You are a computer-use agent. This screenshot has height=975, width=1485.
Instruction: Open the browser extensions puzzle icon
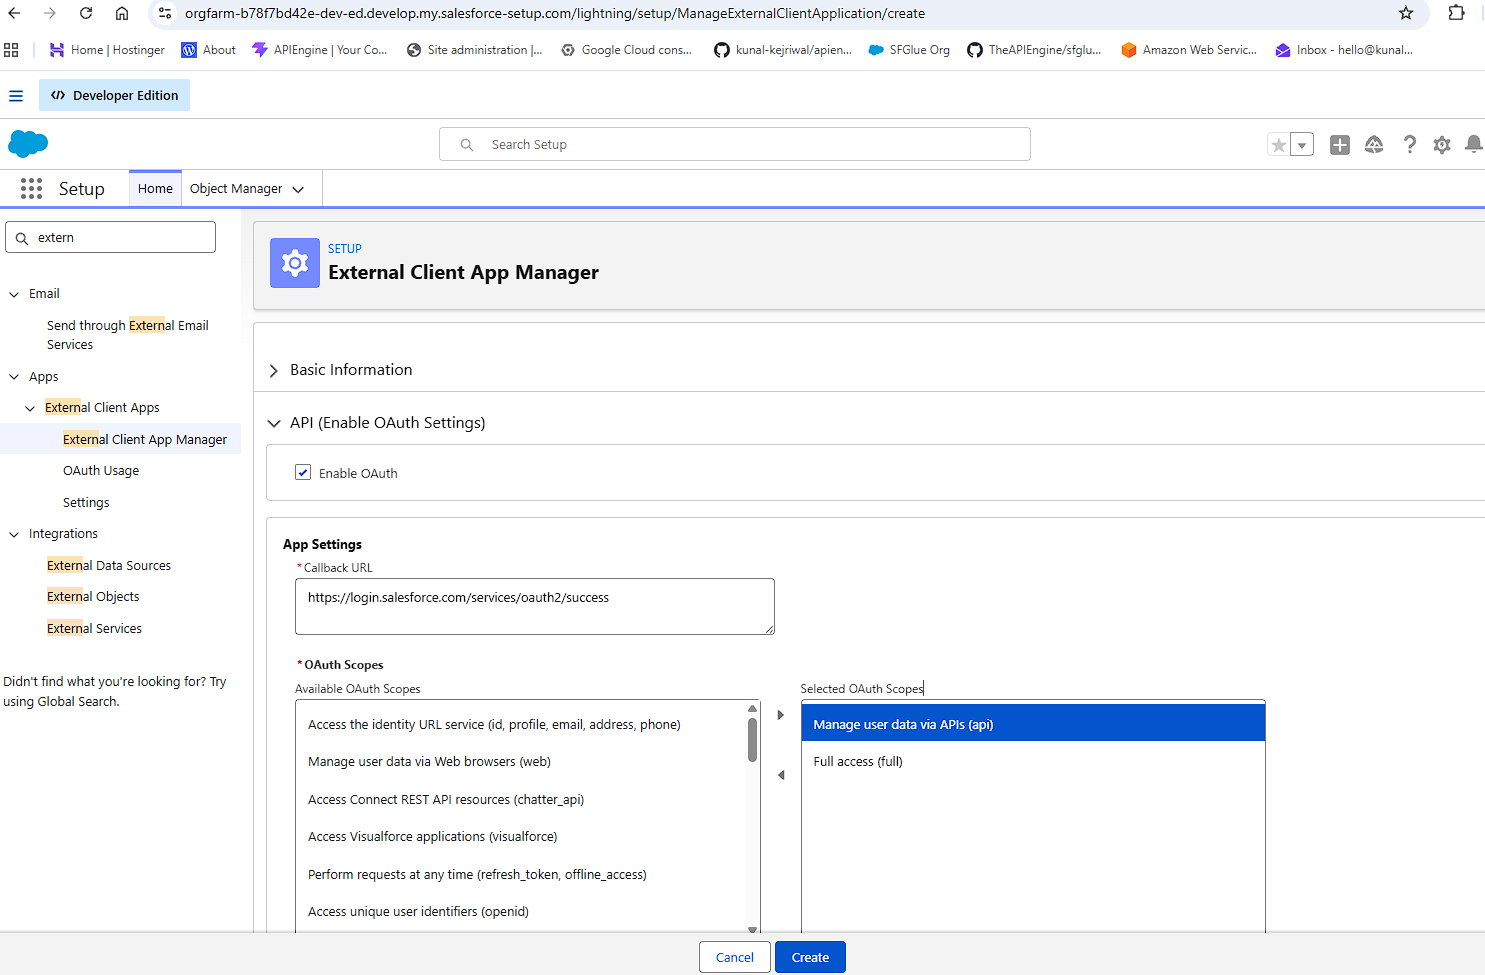pyautogui.click(x=1456, y=13)
